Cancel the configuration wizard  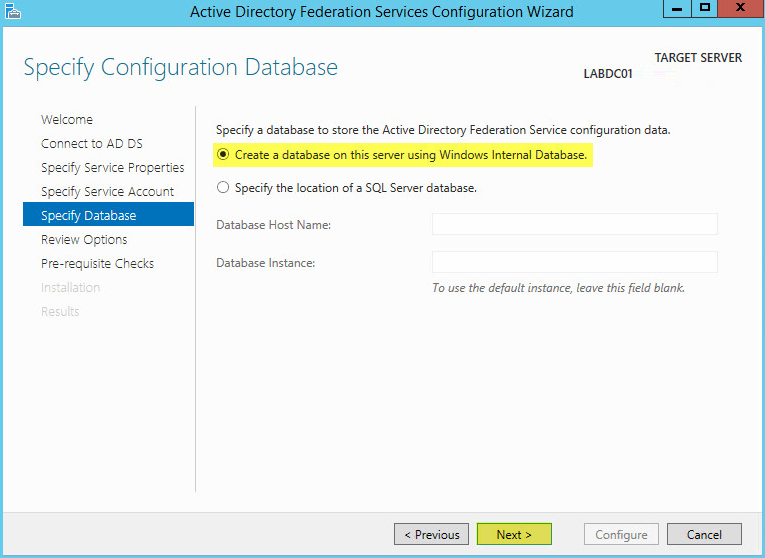pyautogui.click(x=704, y=534)
